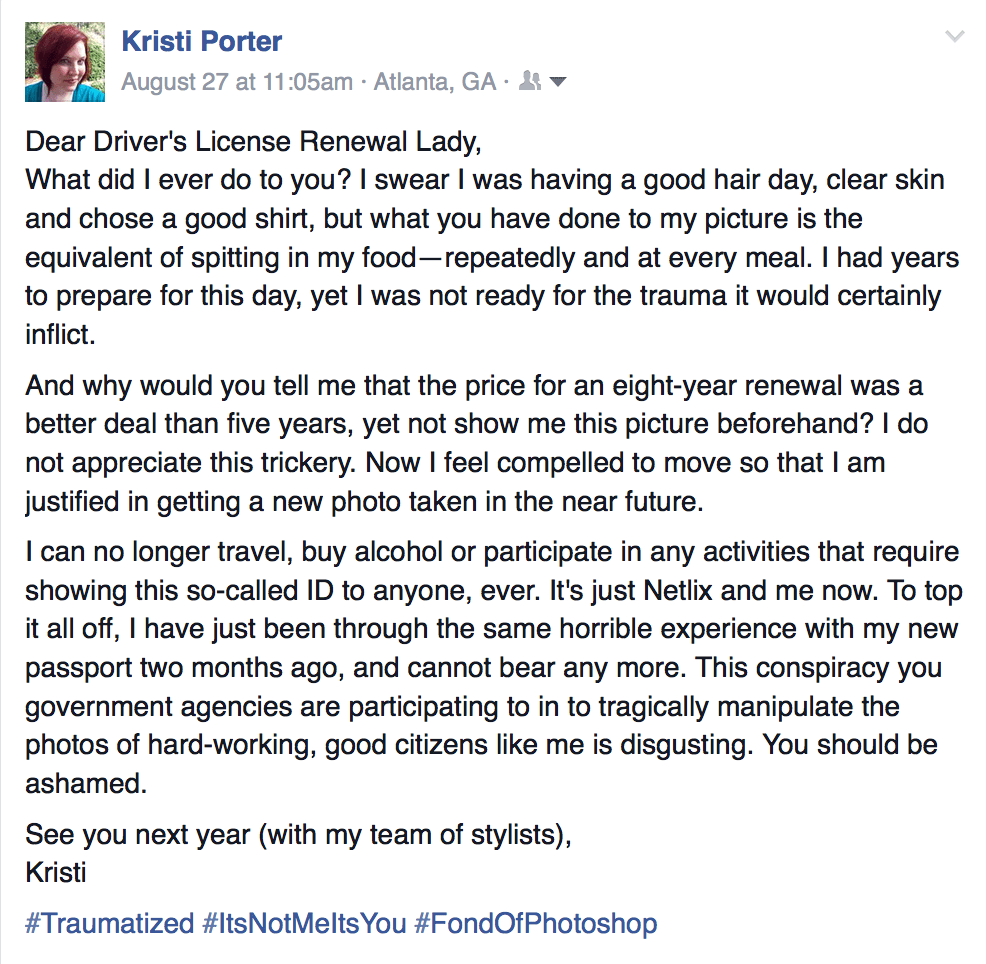The height and width of the screenshot is (964, 986).
Task: Open the #FondOfPhotoshop hashtag
Action: click(536, 922)
